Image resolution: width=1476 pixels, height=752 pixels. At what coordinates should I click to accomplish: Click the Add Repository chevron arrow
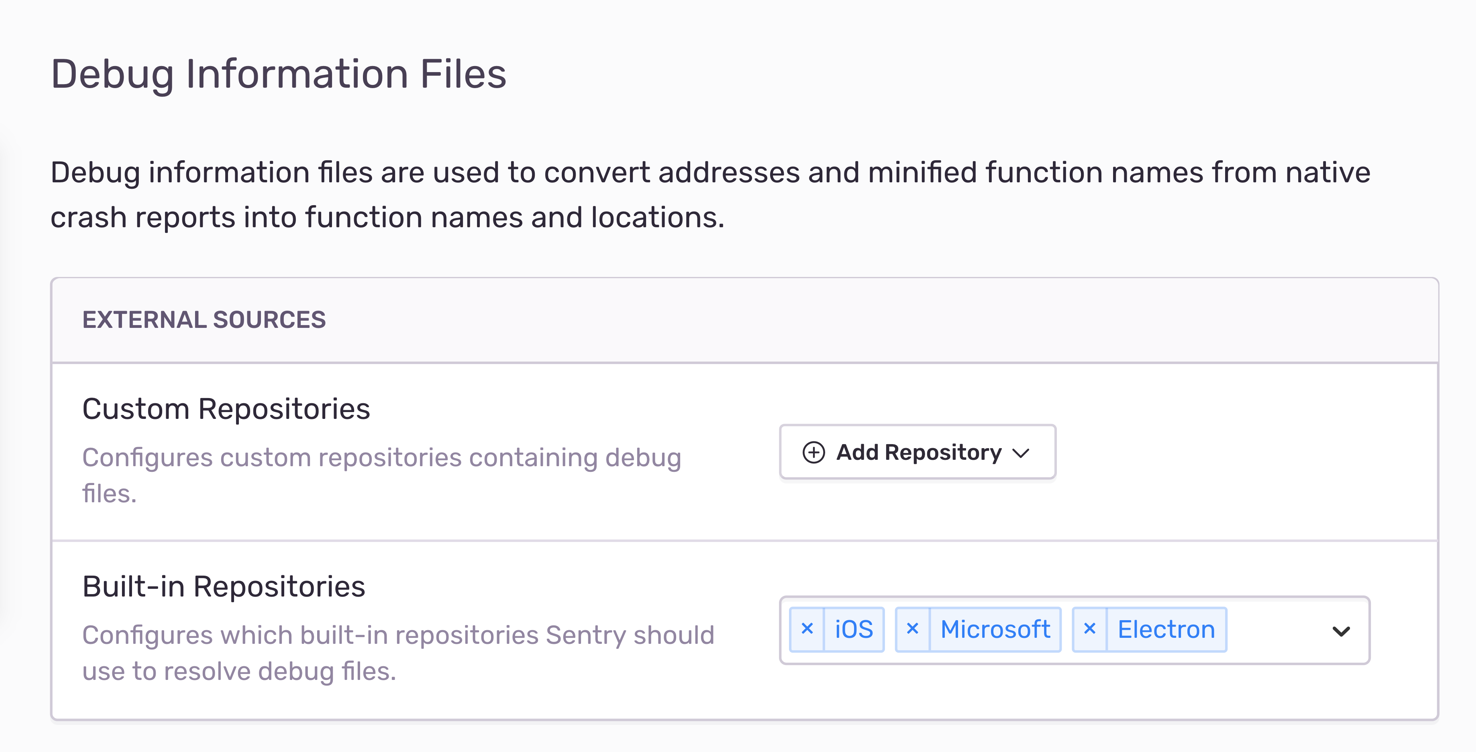coord(1021,453)
